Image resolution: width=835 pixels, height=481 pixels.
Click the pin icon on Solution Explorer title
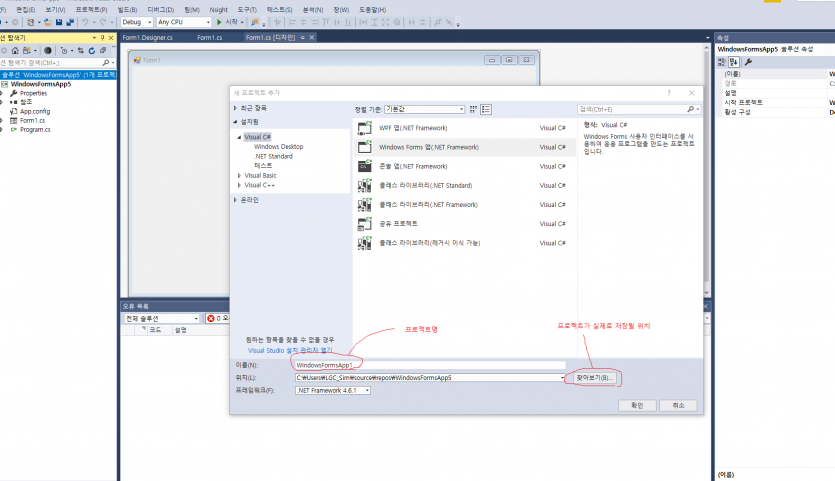102,38
